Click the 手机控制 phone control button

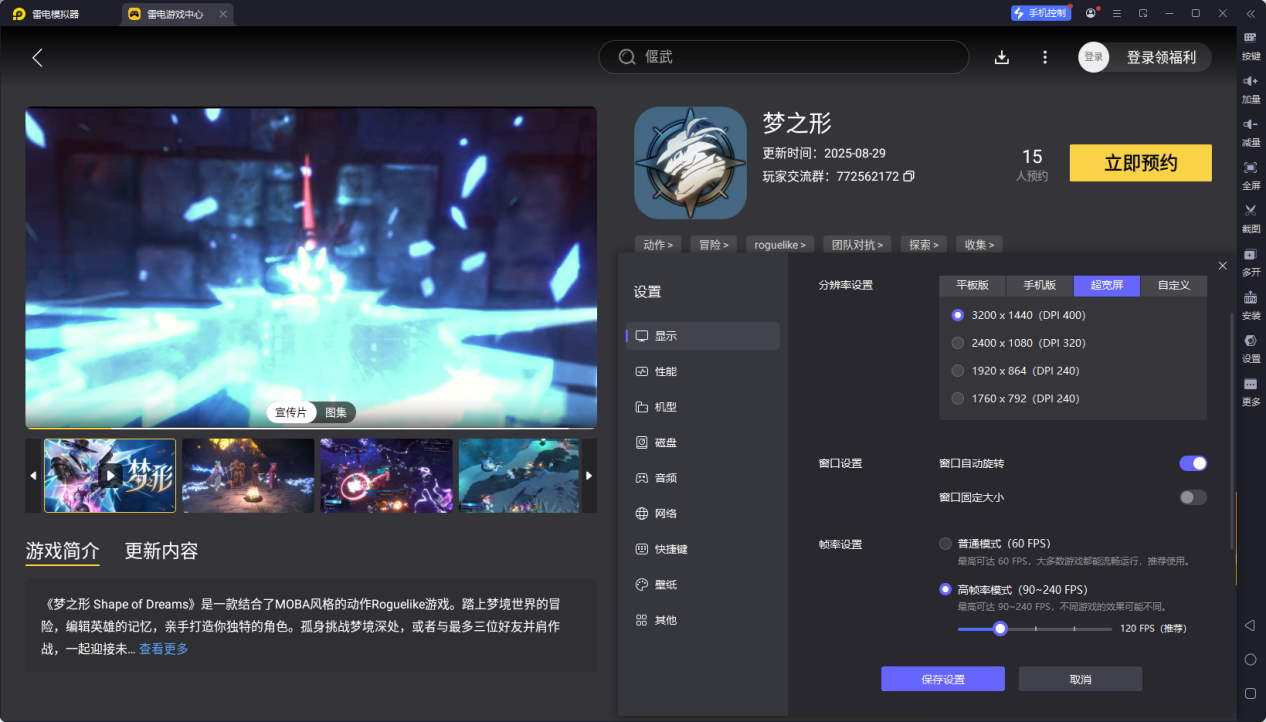tap(1040, 13)
